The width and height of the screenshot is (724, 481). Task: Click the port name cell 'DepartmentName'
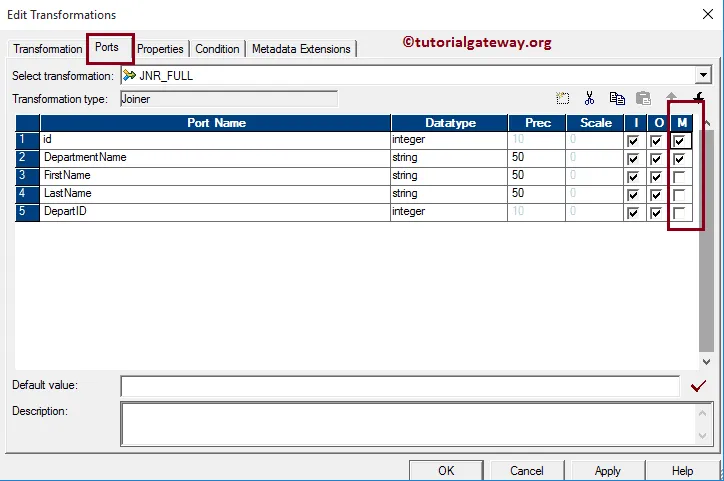[x=216, y=158]
